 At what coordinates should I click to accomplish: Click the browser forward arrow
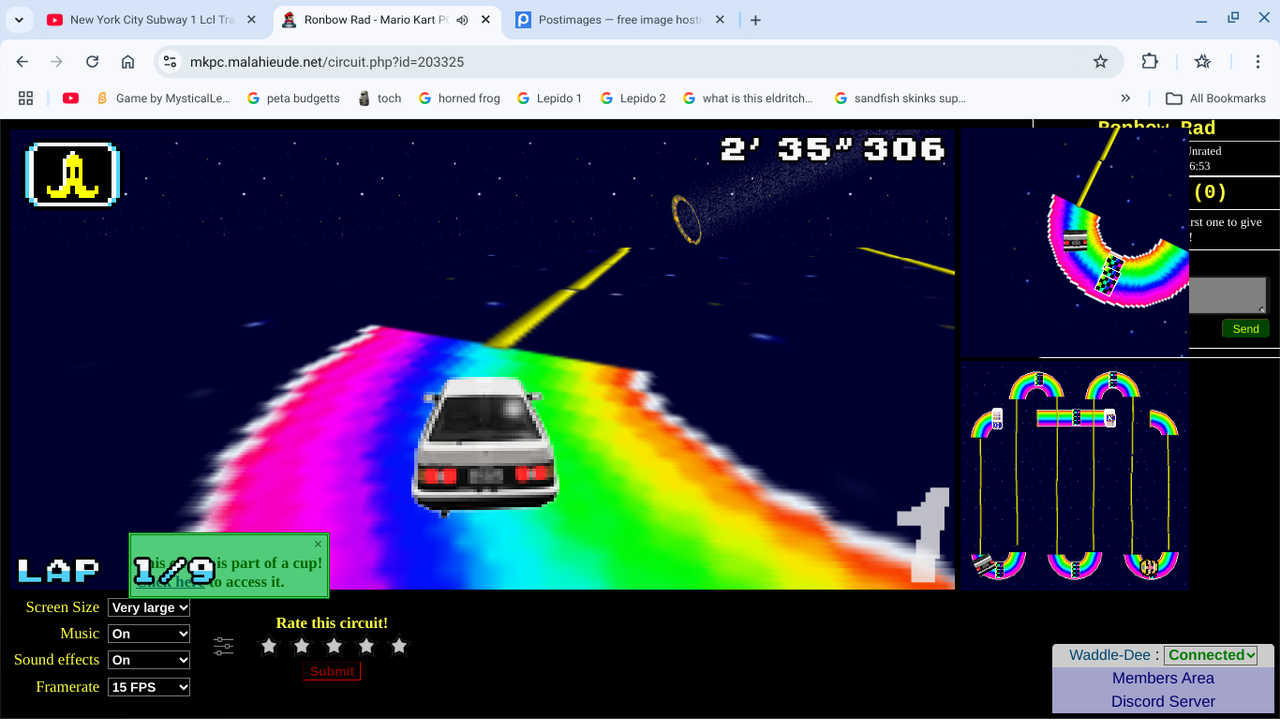click(x=57, y=61)
